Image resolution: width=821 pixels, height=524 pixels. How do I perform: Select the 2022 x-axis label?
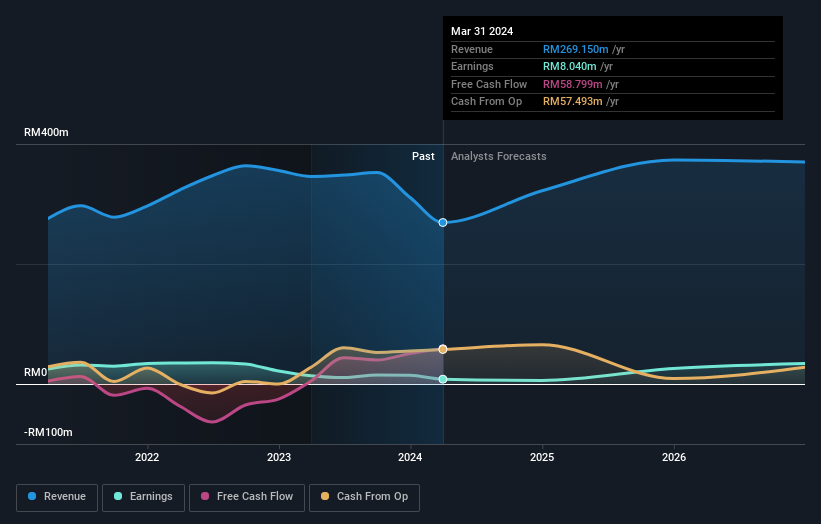coord(147,457)
